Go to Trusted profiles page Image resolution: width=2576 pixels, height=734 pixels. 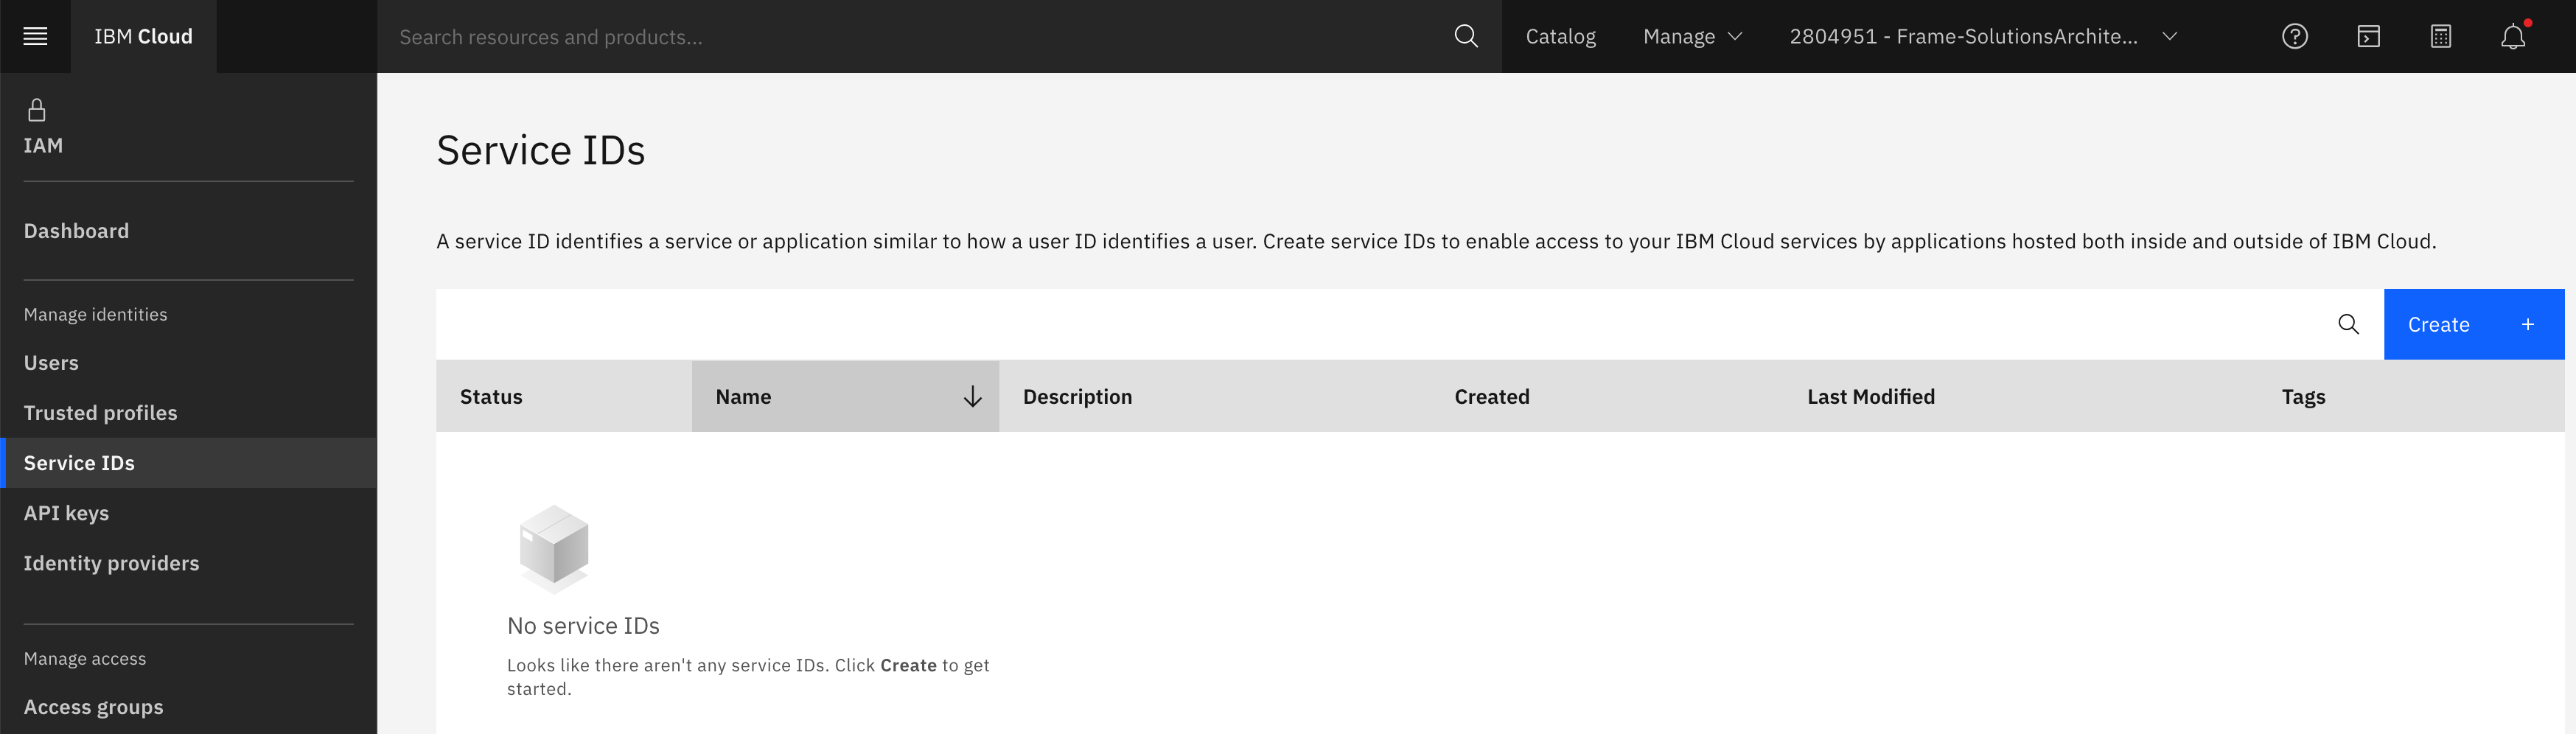pyautogui.click(x=101, y=412)
